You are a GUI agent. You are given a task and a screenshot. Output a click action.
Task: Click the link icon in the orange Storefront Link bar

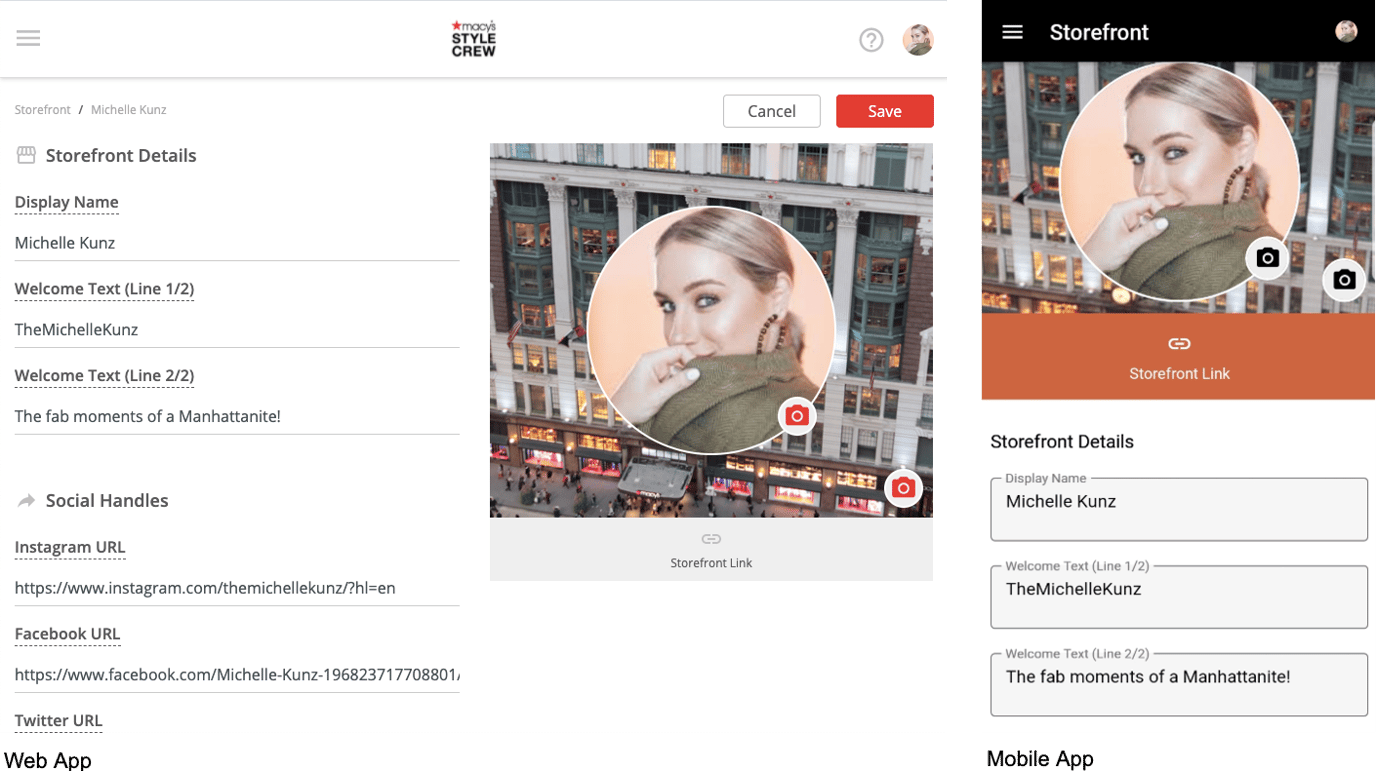[1179, 342]
